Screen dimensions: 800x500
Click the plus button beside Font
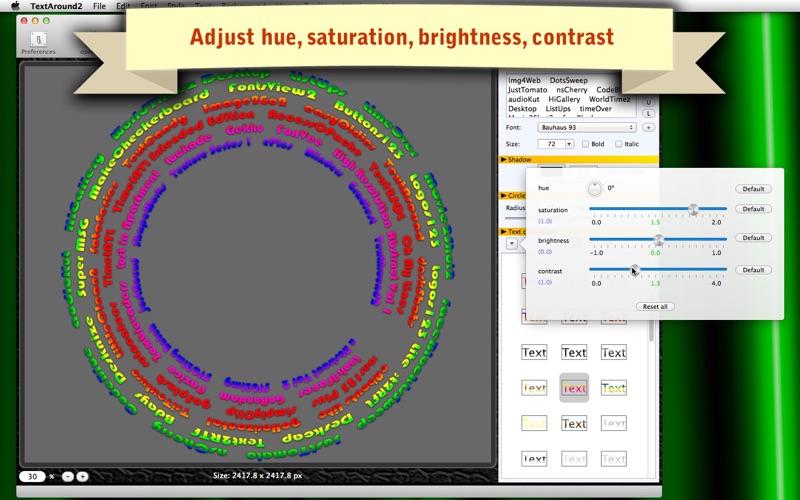648,128
